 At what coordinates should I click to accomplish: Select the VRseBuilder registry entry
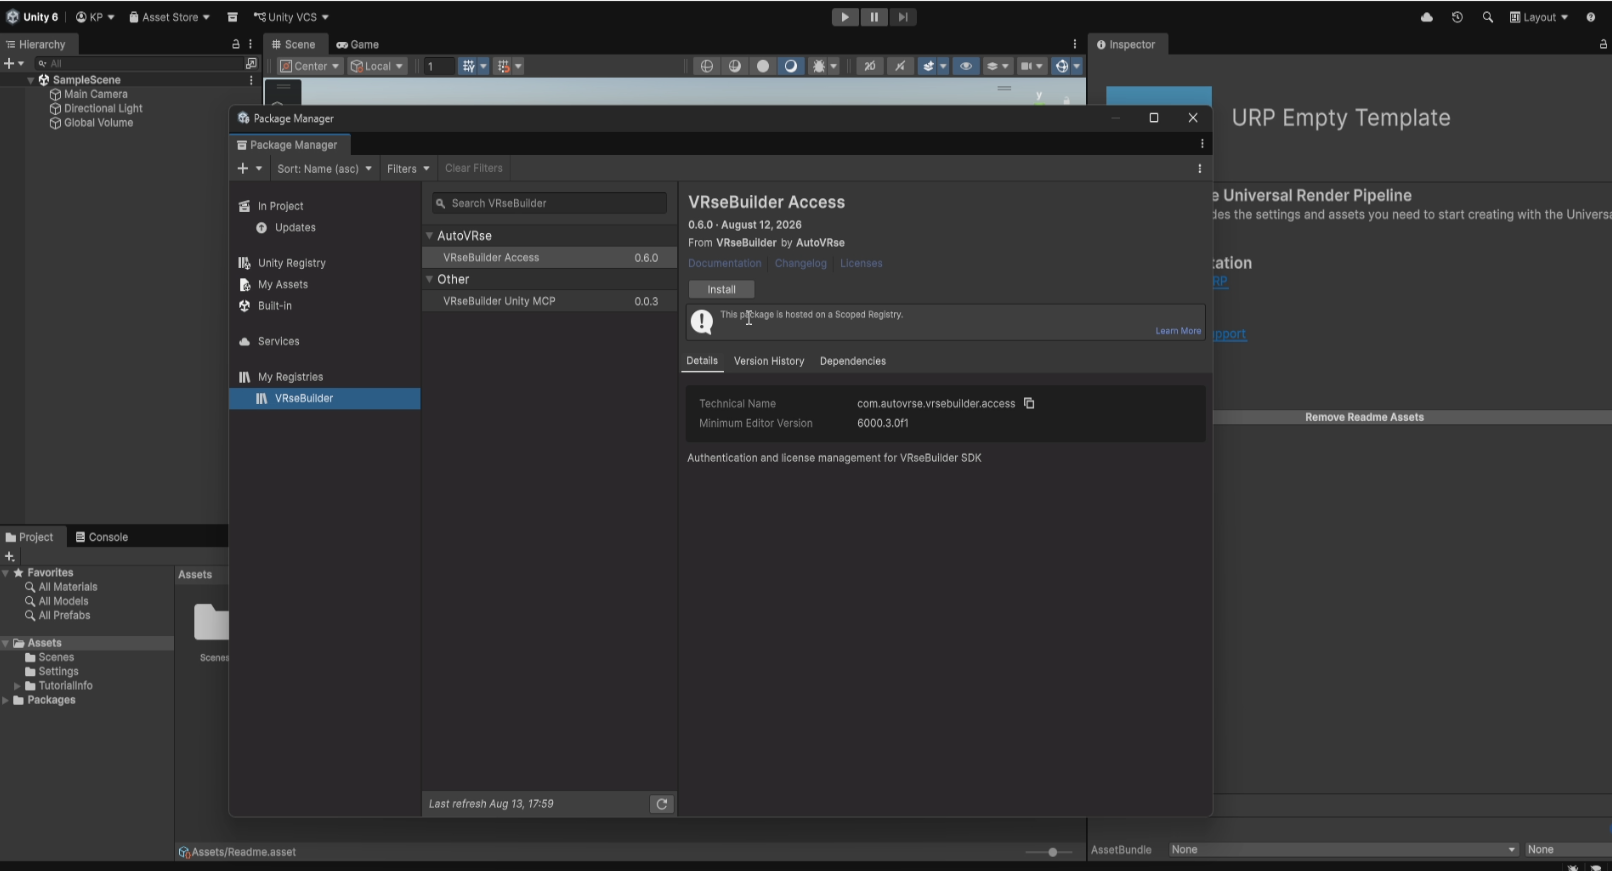click(x=325, y=398)
